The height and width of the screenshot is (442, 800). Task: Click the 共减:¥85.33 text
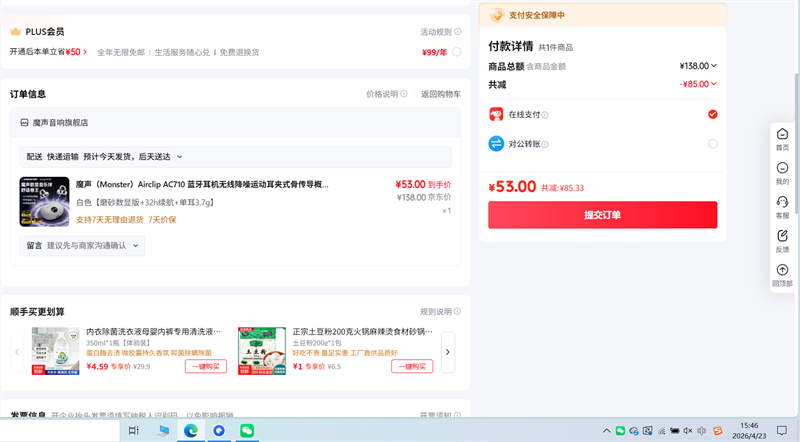pos(562,188)
